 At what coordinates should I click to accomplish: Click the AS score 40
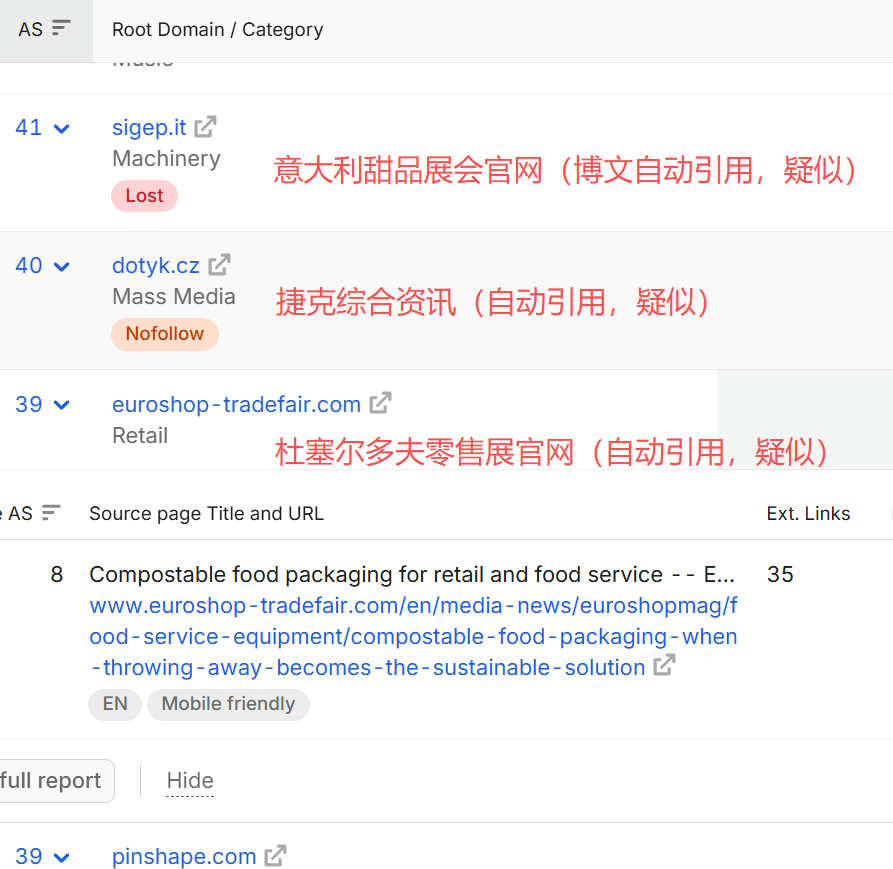pyautogui.click(x=28, y=265)
